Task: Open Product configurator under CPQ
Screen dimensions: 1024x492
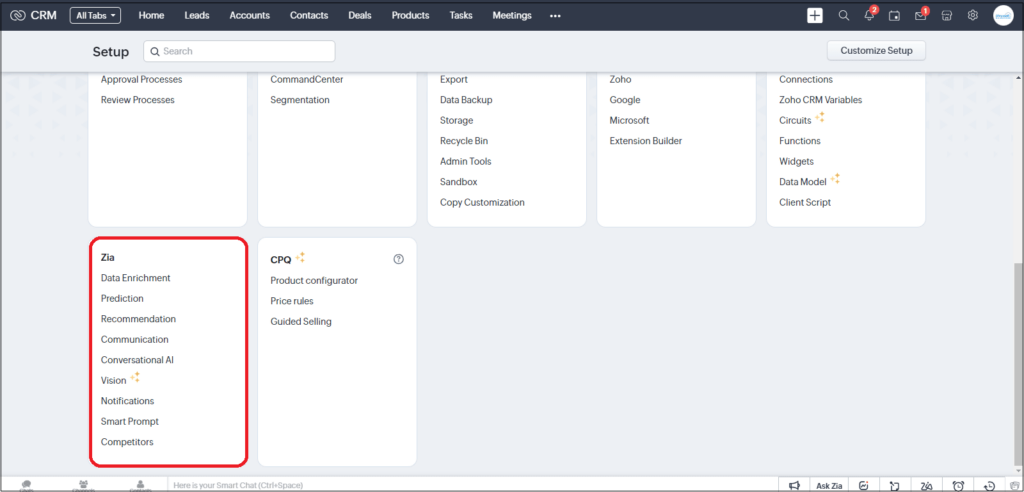Action: (314, 280)
